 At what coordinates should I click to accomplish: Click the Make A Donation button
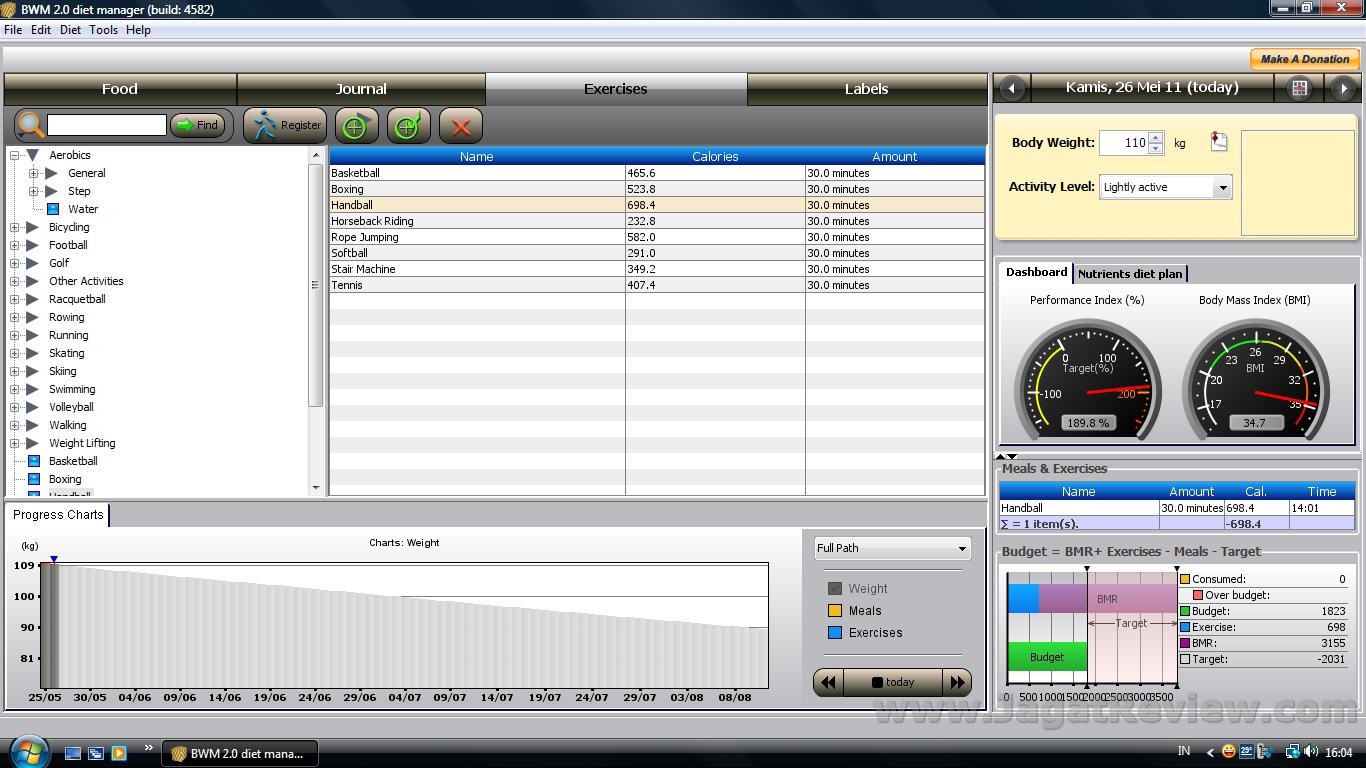[x=1304, y=59]
